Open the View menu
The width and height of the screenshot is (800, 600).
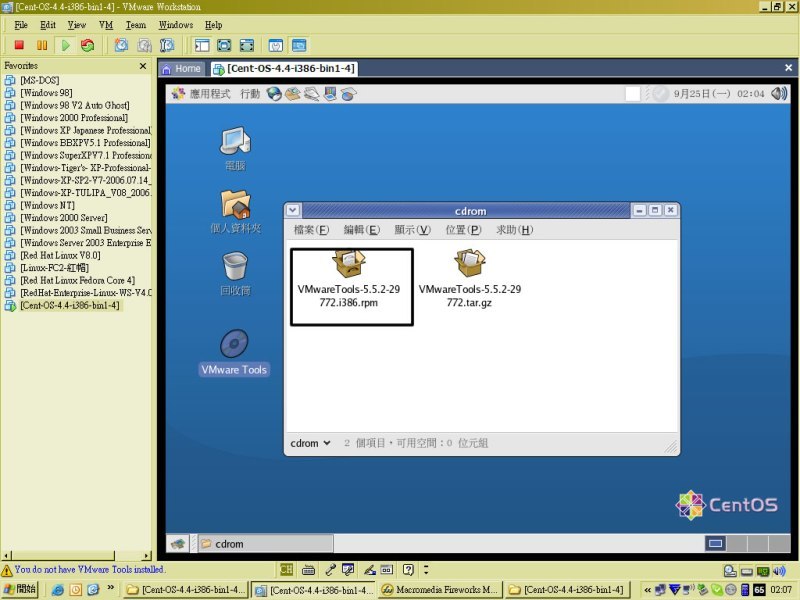pos(77,24)
